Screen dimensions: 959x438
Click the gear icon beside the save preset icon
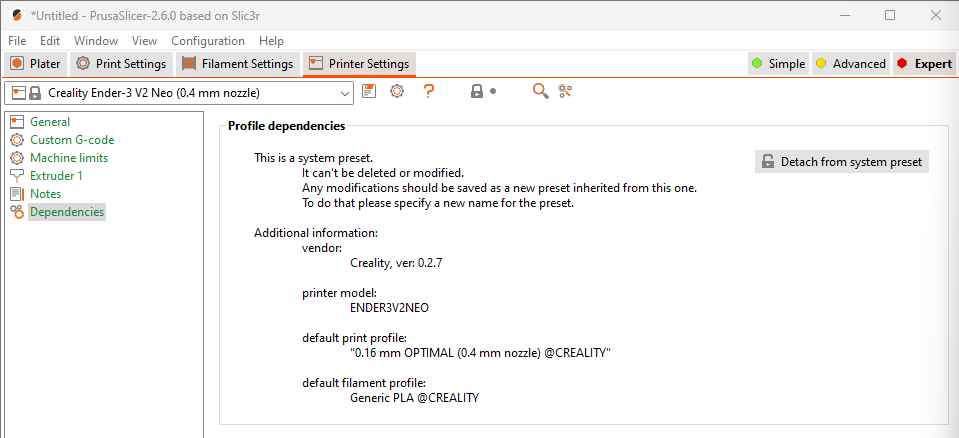397,91
